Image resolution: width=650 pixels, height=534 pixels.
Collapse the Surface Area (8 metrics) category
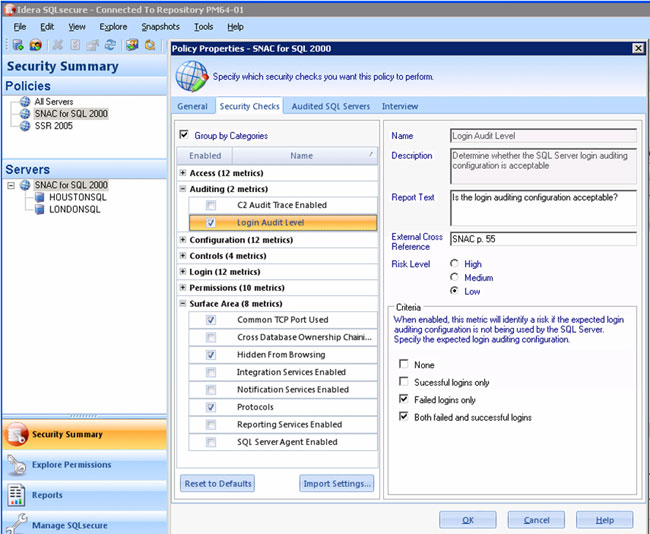point(183,303)
